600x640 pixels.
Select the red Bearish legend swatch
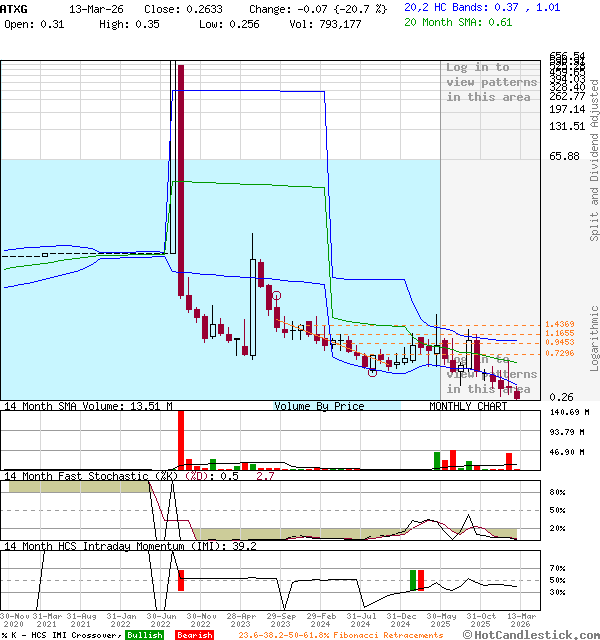(193, 635)
